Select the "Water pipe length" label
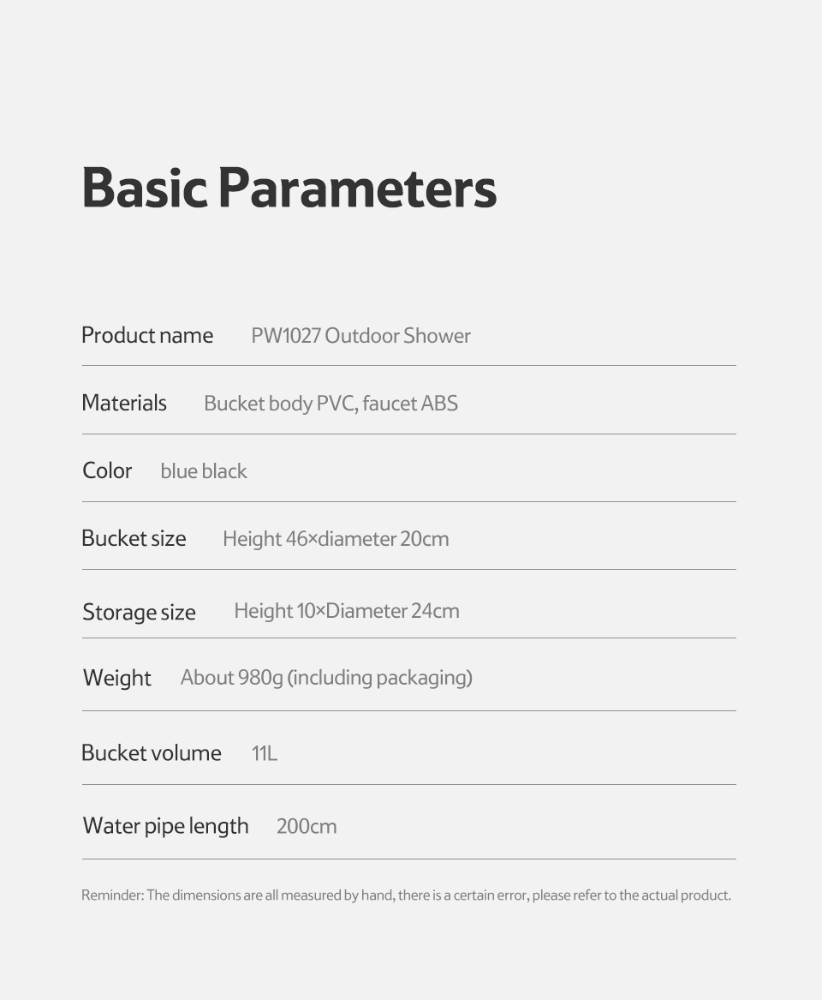Image resolution: width=822 pixels, height=1000 pixels. point(165,826)
